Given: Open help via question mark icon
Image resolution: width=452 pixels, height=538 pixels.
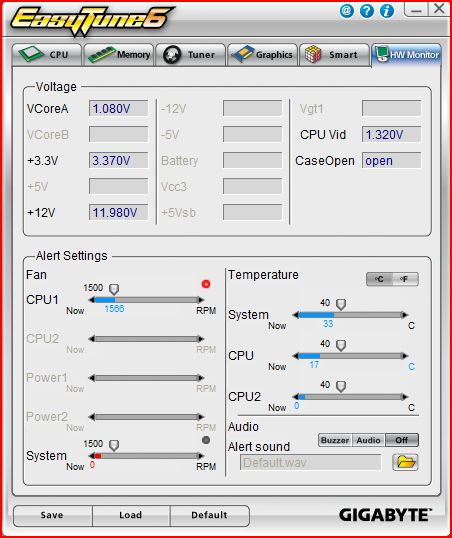Looking at the screenshot, I should pos(367,11).
